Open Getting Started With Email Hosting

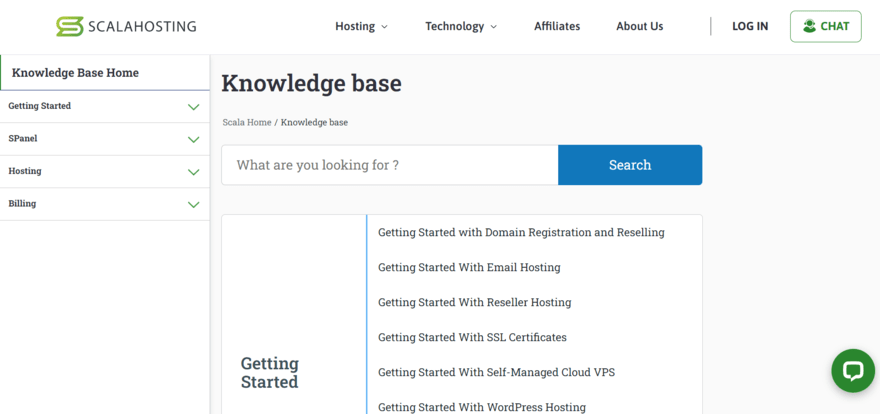click(x=469, y=268)
